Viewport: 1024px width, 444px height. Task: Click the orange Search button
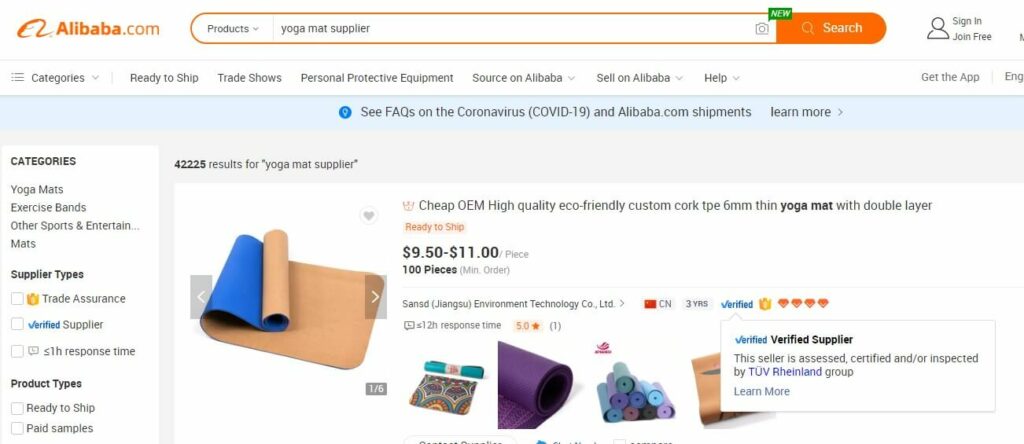pos(831,28)
